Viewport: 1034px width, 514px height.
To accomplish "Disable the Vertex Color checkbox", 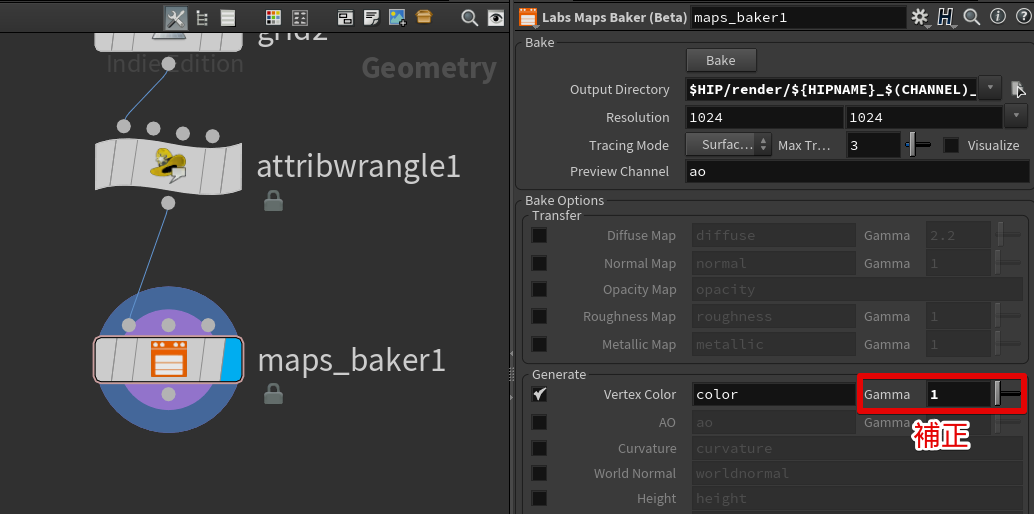I will click(539, 395).
